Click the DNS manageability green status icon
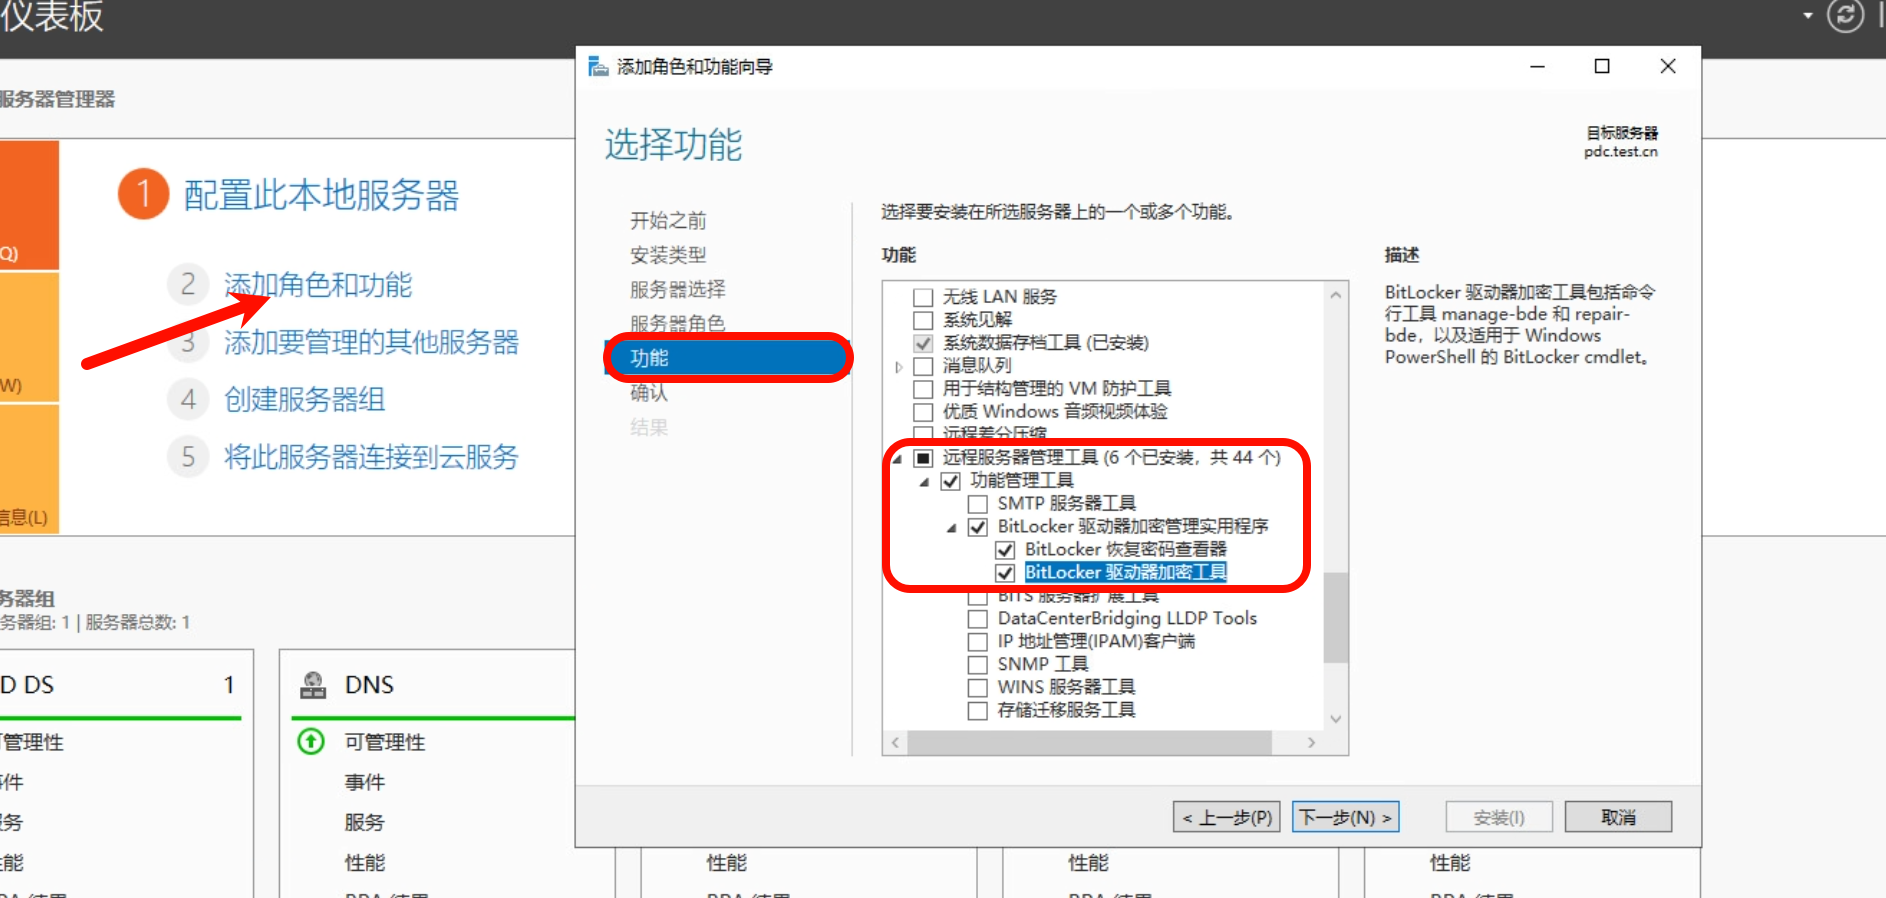Screen dimensions: 1886x898 click(311, 742)
